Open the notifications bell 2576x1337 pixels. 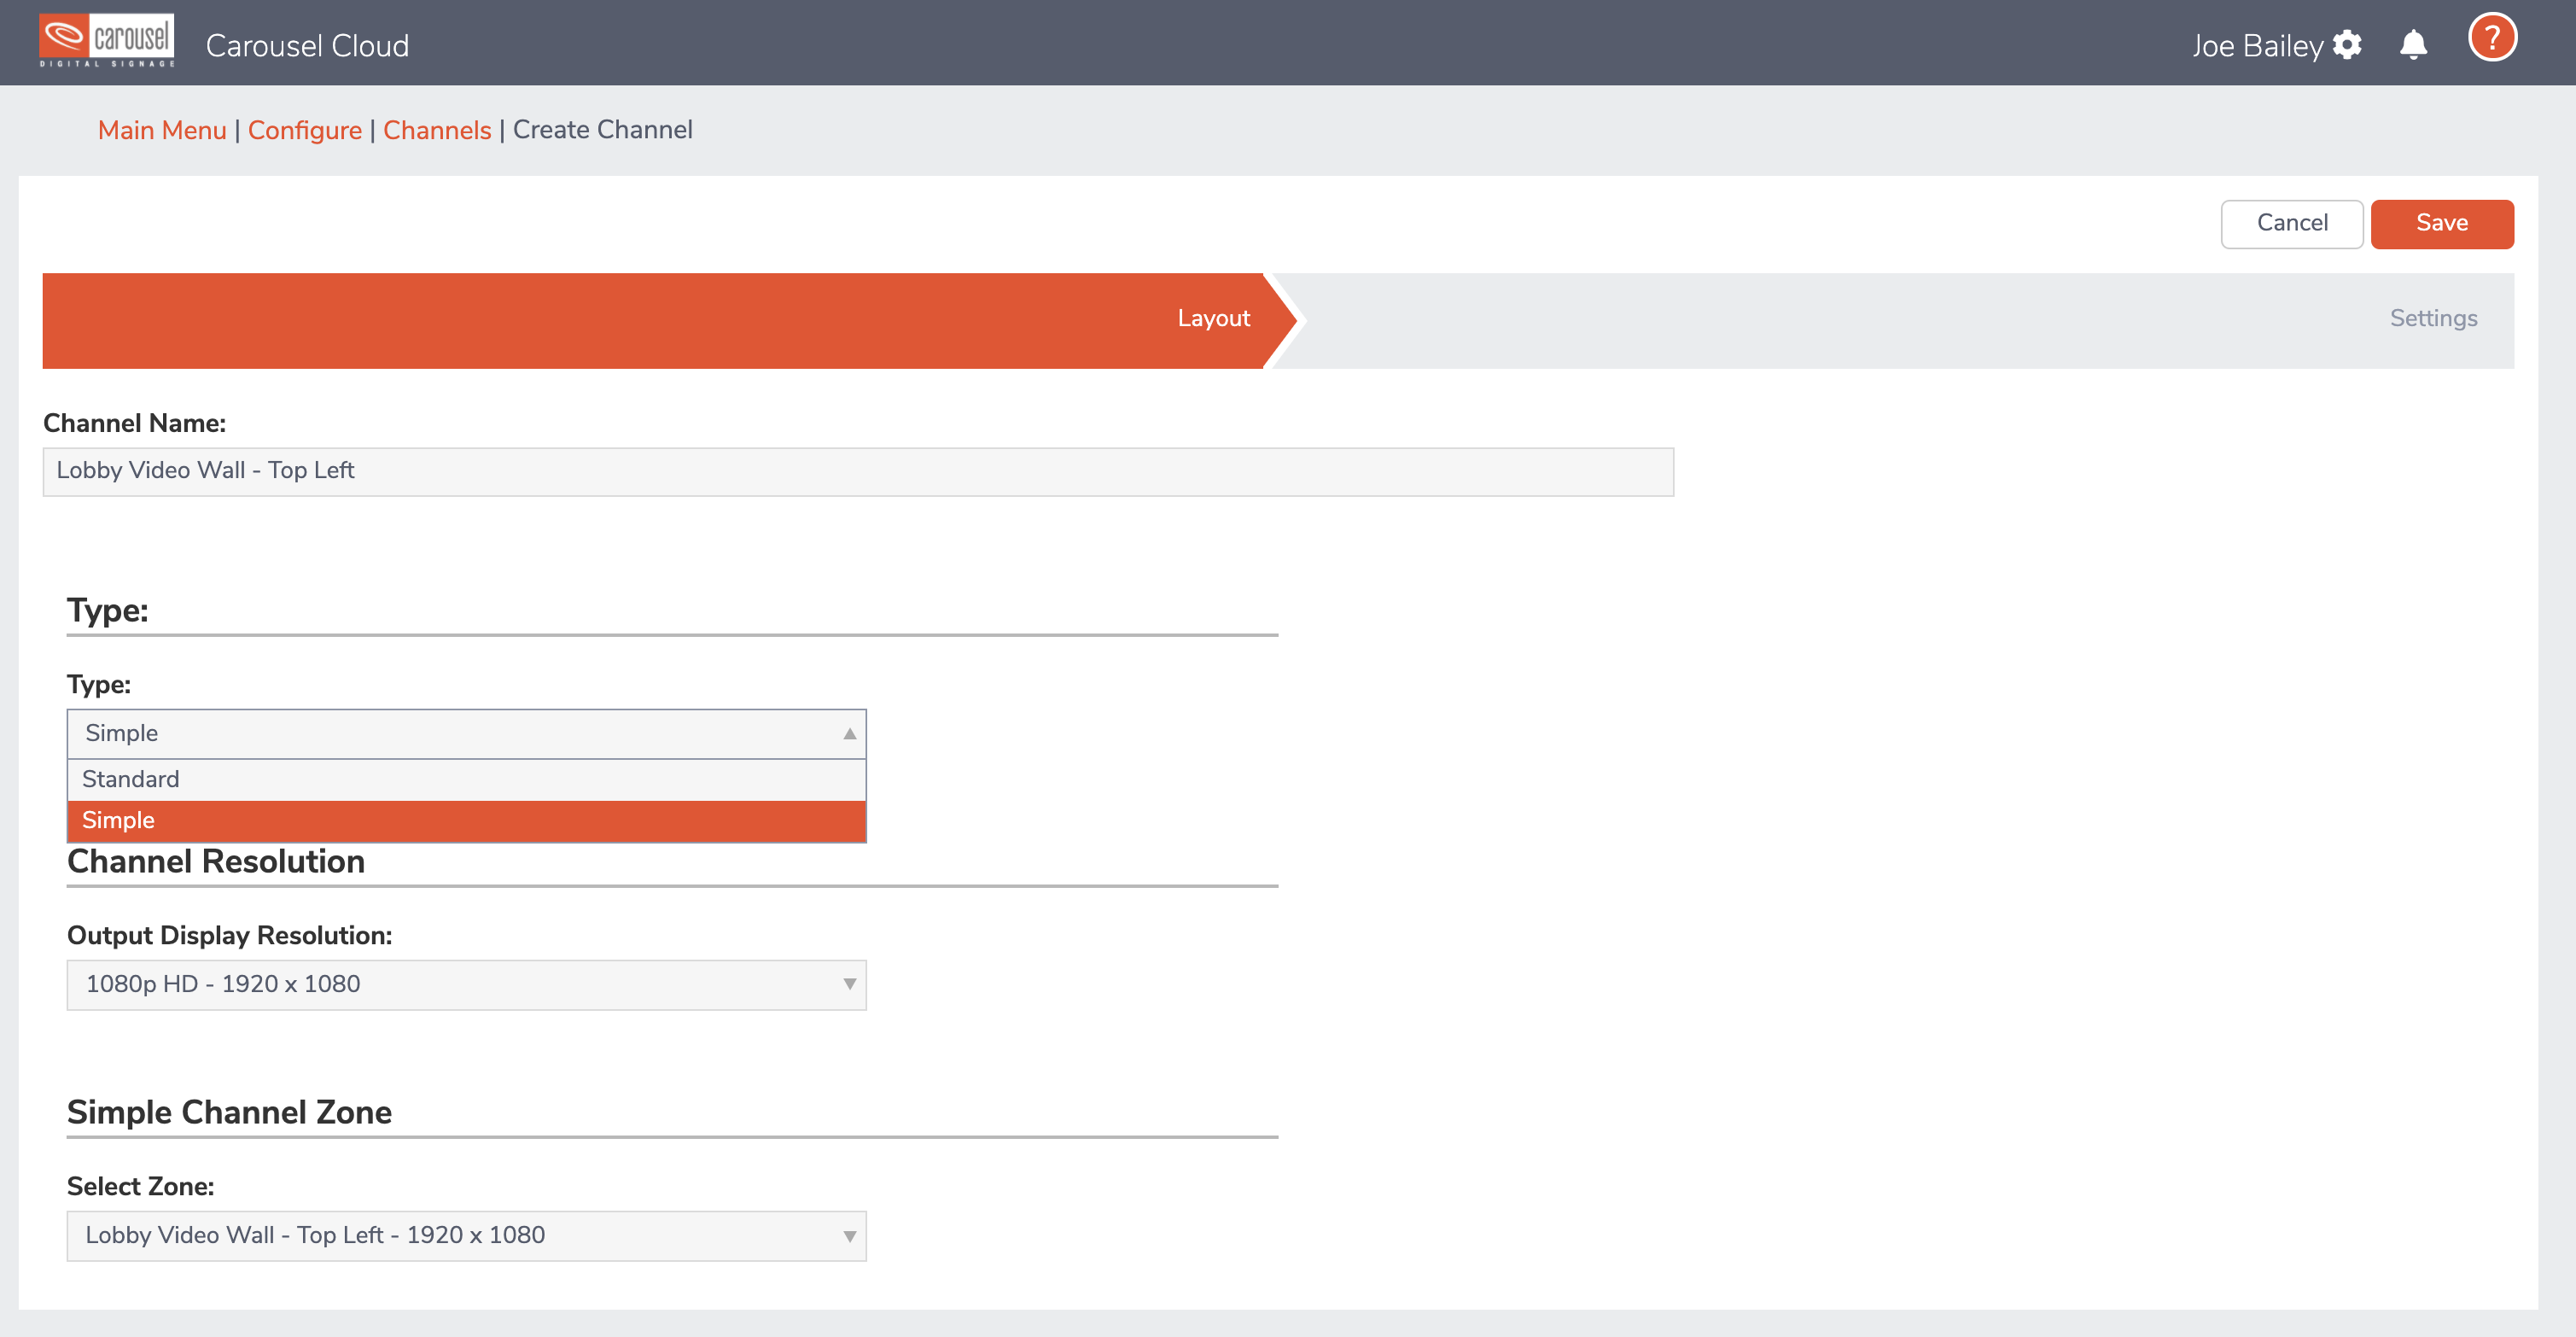[2413, 45]
